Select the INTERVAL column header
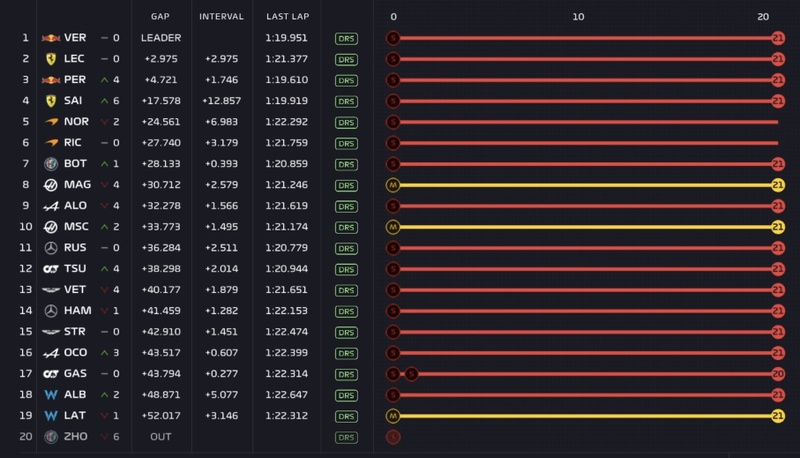 (x=221, y=17)
